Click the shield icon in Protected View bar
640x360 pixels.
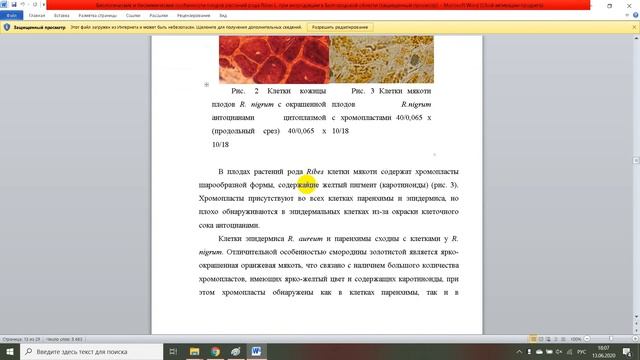[7, 27]
